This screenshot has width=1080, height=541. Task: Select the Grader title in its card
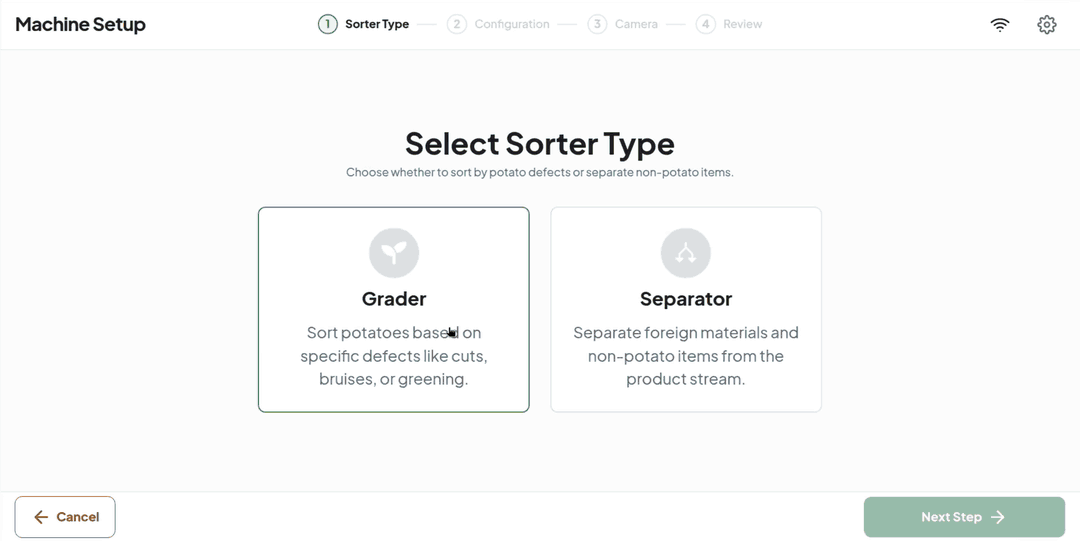tap(394, 299)
